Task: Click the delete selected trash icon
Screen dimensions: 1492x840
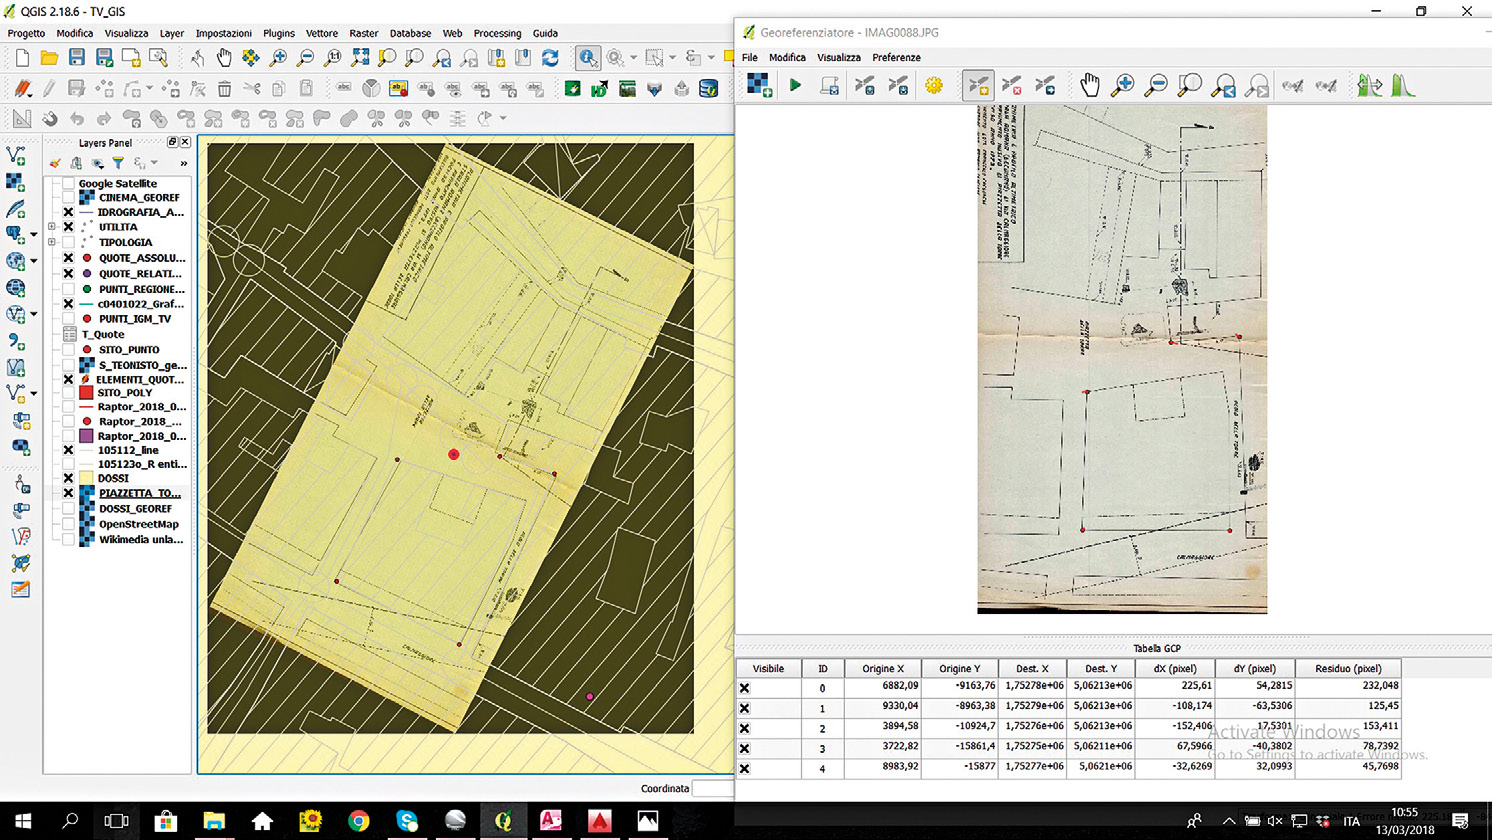Action: point(224,89)
